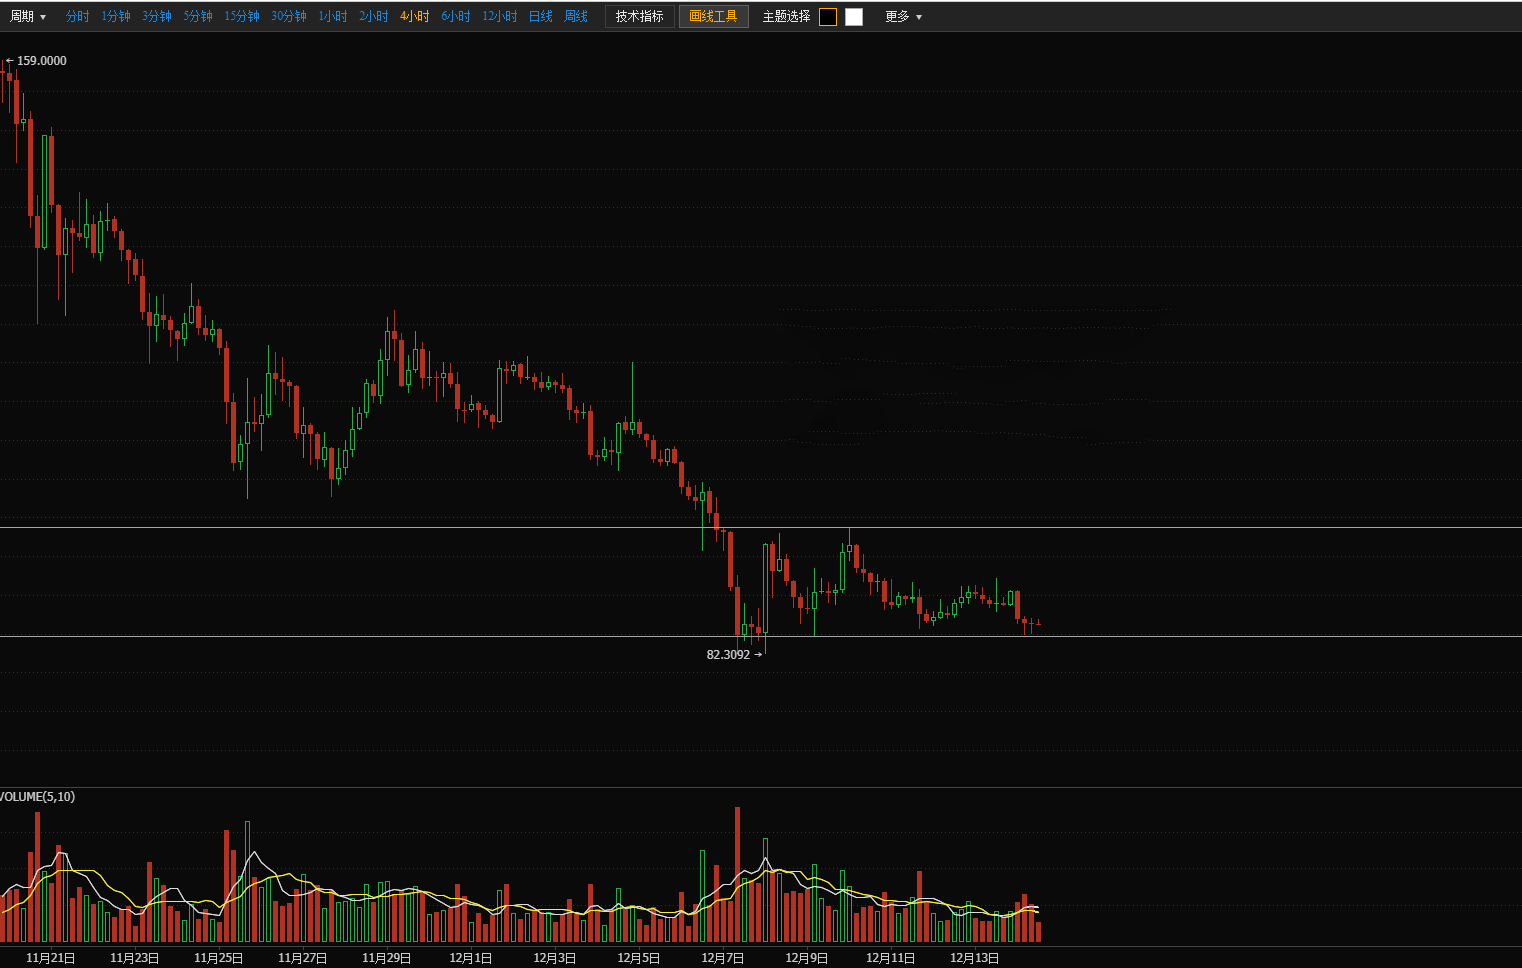Open the 周期 period dropdown
Viewport: 1522px width, 968px height.
click(28, 17)
